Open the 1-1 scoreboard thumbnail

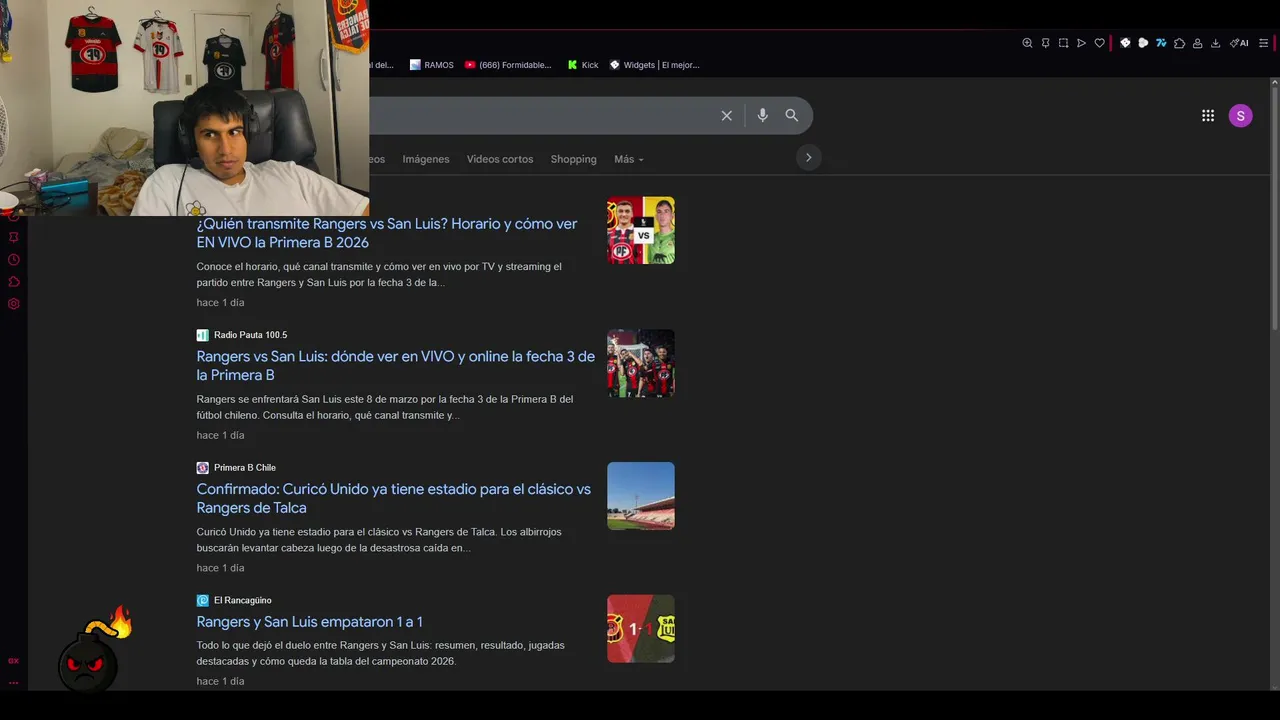click(x=641, y=629)
